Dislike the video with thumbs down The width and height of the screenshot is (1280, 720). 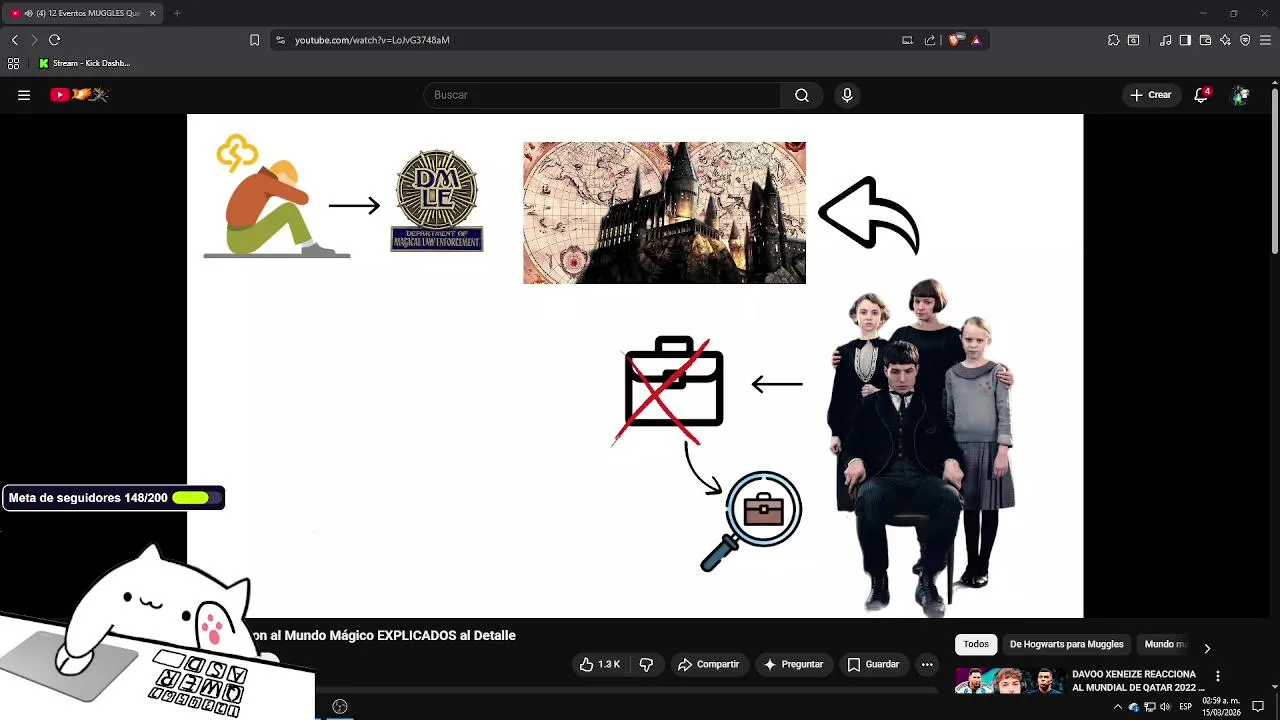coord(646,664)
